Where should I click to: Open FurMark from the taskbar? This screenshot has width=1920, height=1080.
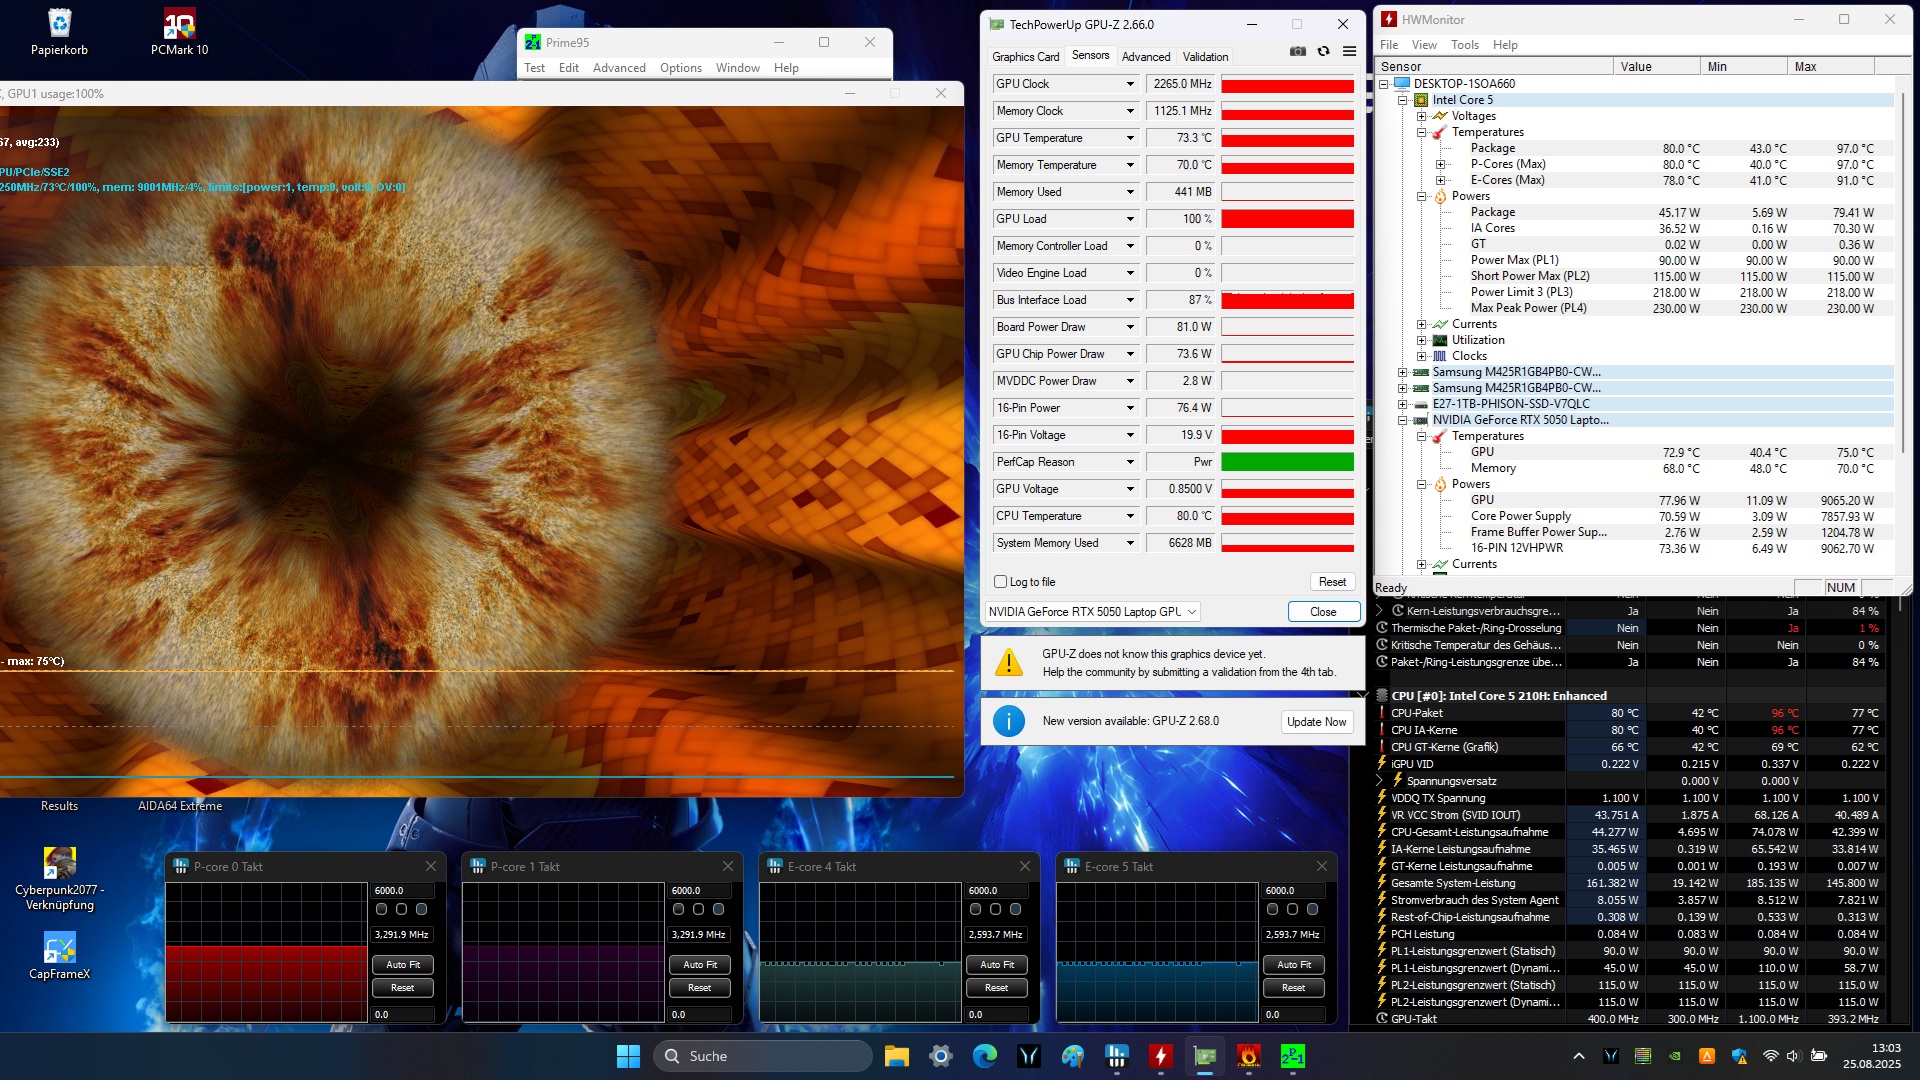pyautogui.click(x=1248, y=1056)
